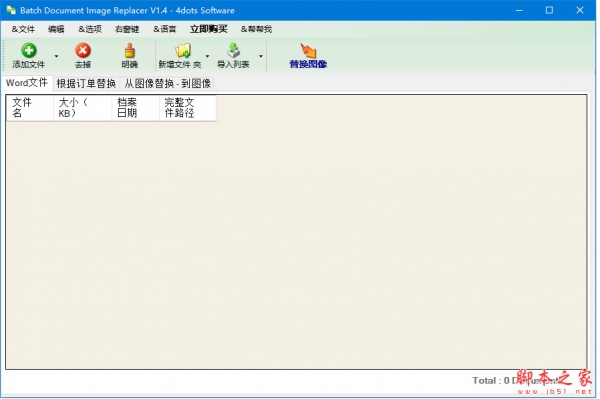This screenshot has height=399, width=600.
Task: Sort by the 文件名 column header
Action: click(x=30, y=108)
